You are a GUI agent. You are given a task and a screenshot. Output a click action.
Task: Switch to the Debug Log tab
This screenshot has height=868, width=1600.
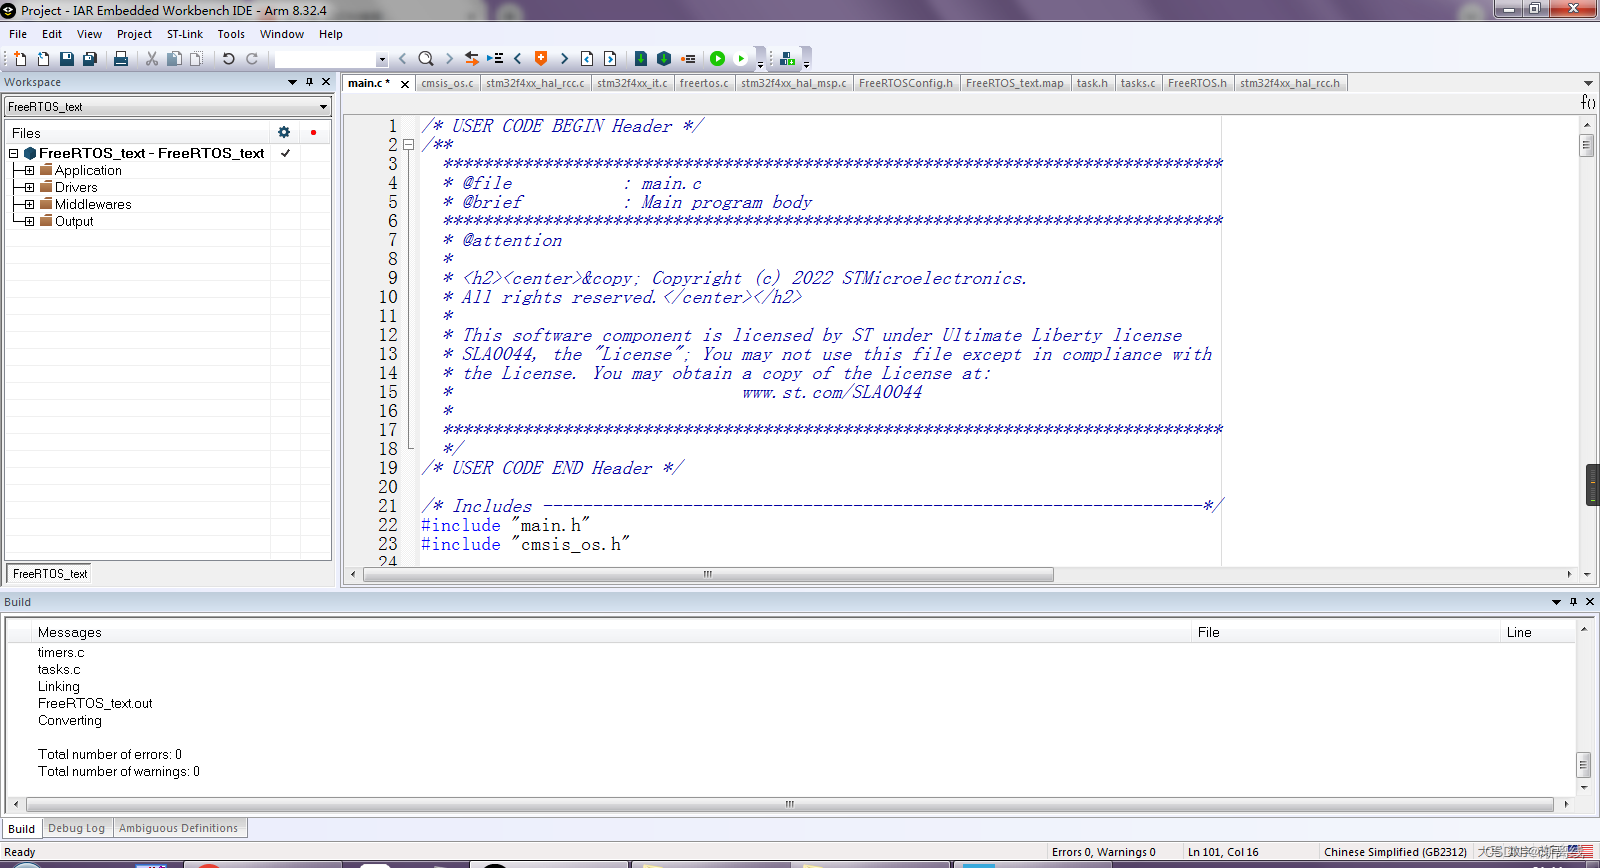click(x=76, y=828)
